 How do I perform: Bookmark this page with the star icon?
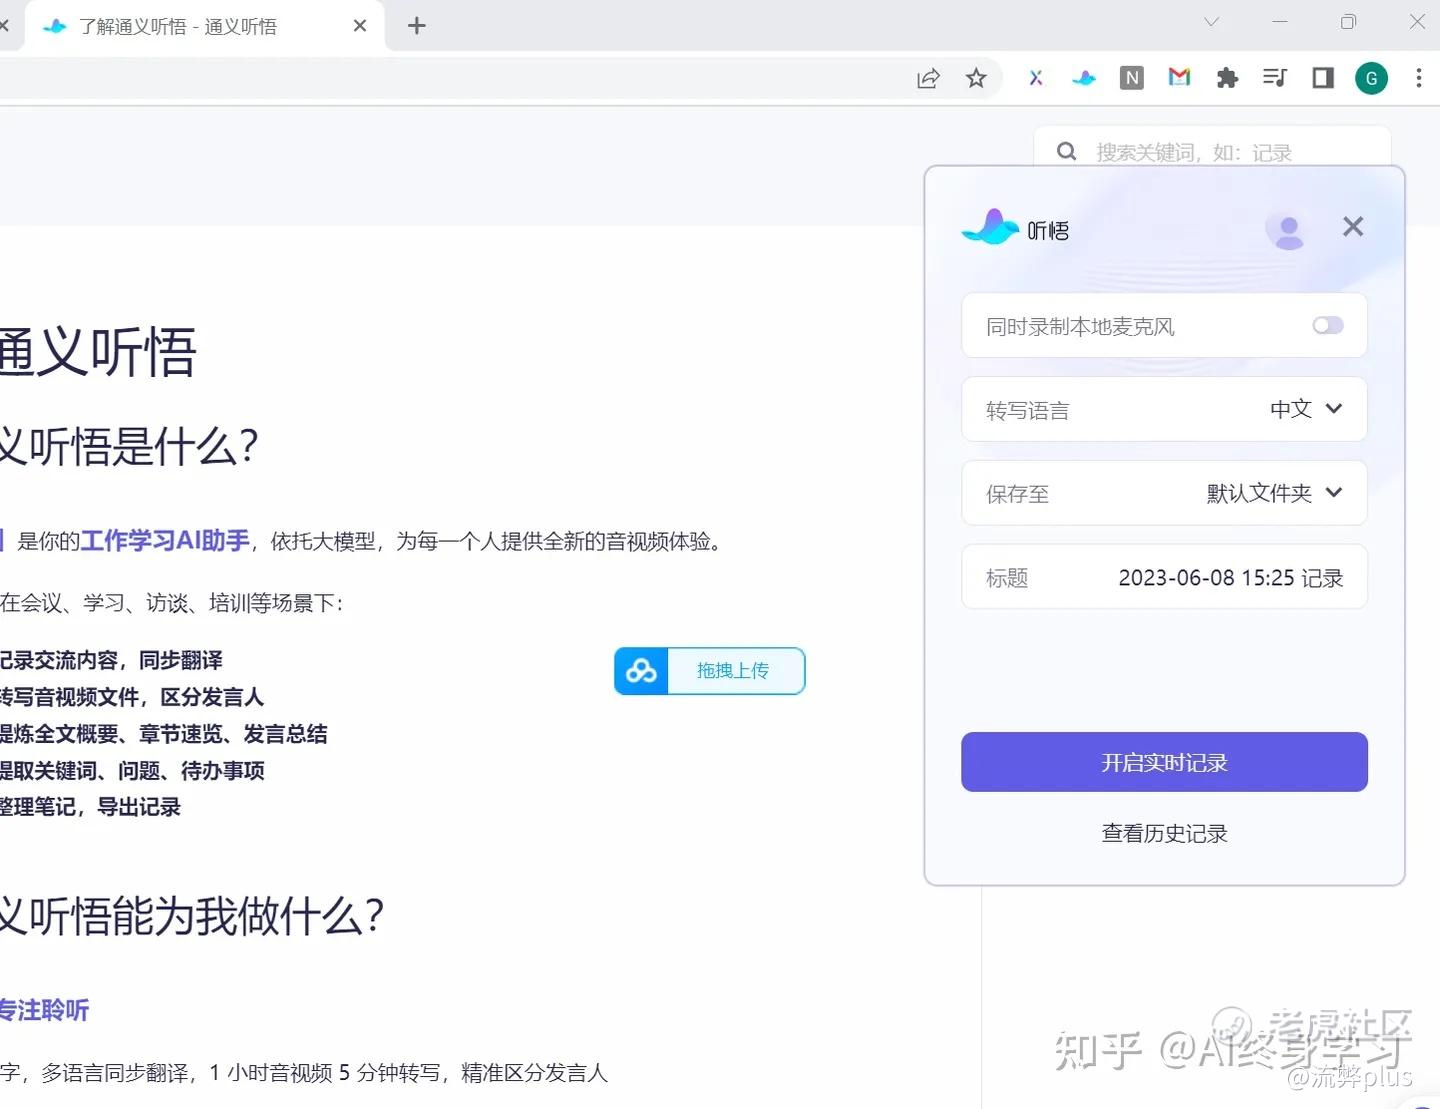point(976,78)
